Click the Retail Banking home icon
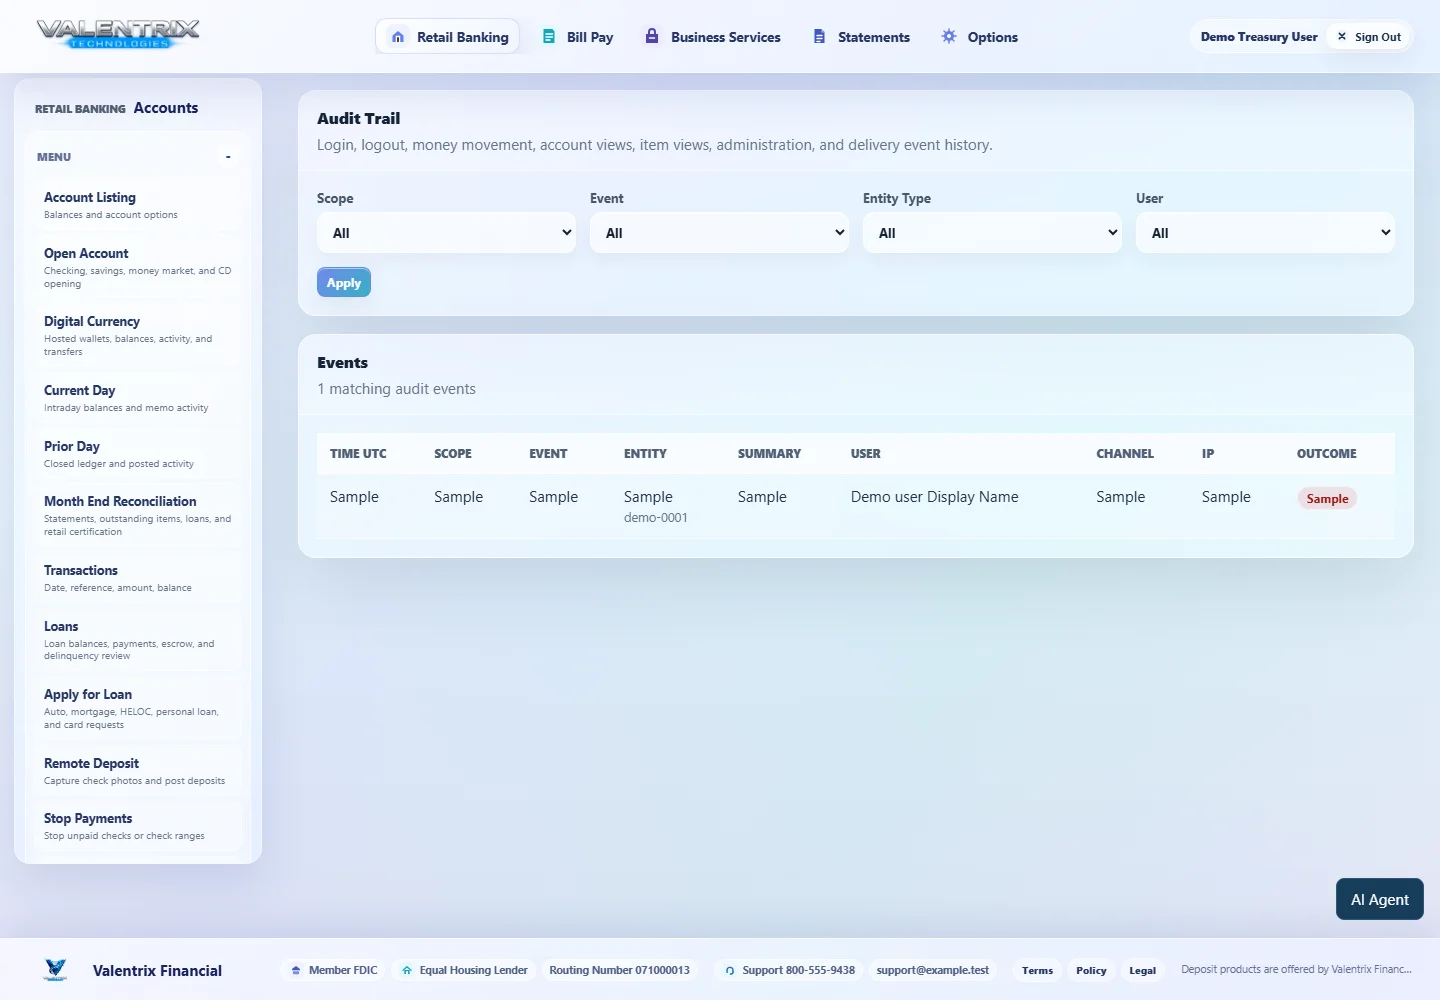The height and width of the screenshot is (1000, 1440). pos(398,37)
